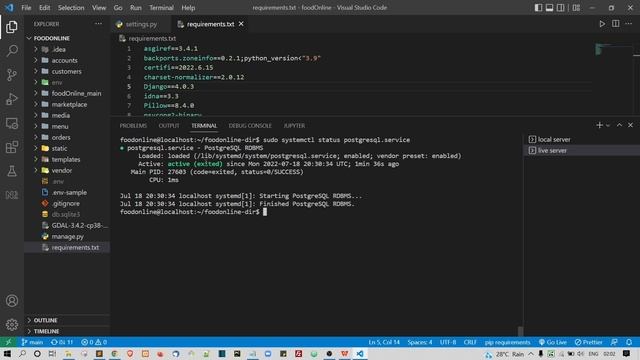Click the terminal vertical scrollbar
Viewport: 640px width, 360px height.
click(520, 331)
